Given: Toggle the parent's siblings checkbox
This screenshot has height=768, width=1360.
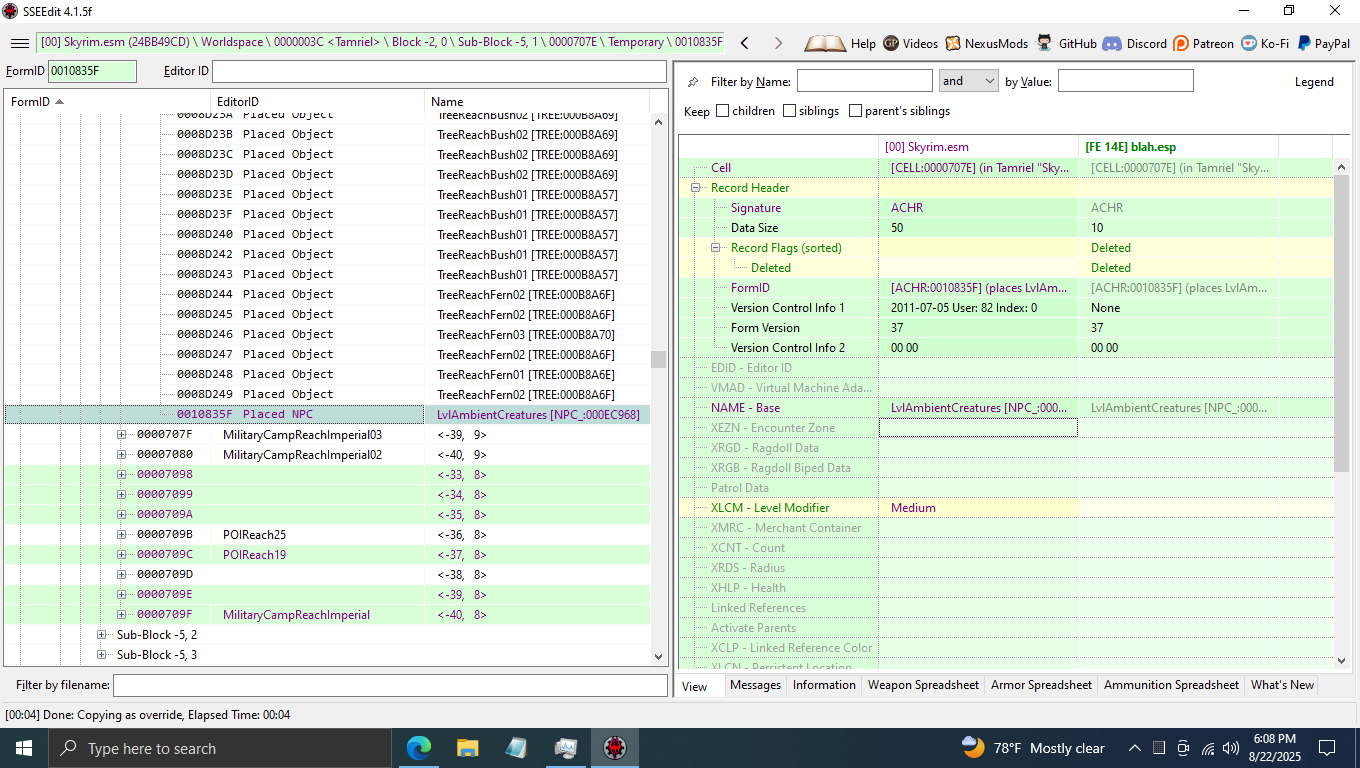Looking at the screenshot, I should tap(855, 111).
